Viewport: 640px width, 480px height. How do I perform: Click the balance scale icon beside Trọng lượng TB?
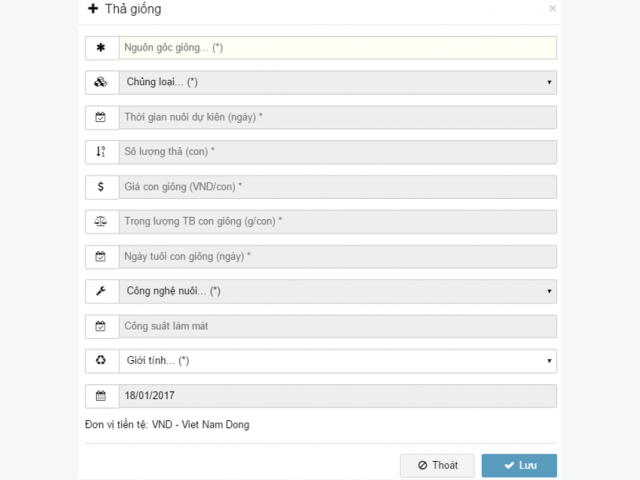[100, 221]
